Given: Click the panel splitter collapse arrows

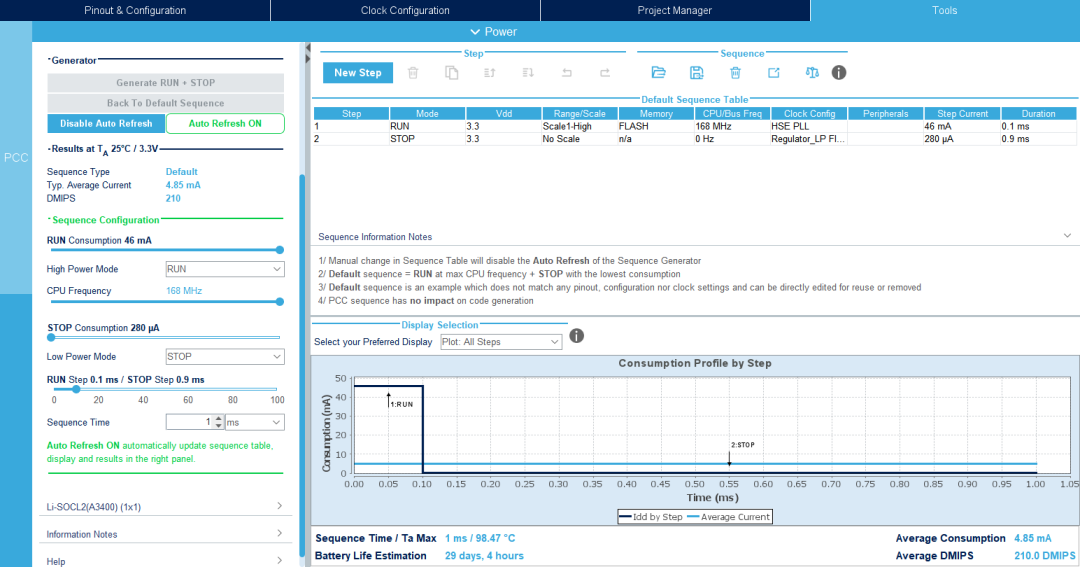Looking at the screenshot, I should pyautogui.click(x=307, y=54).
